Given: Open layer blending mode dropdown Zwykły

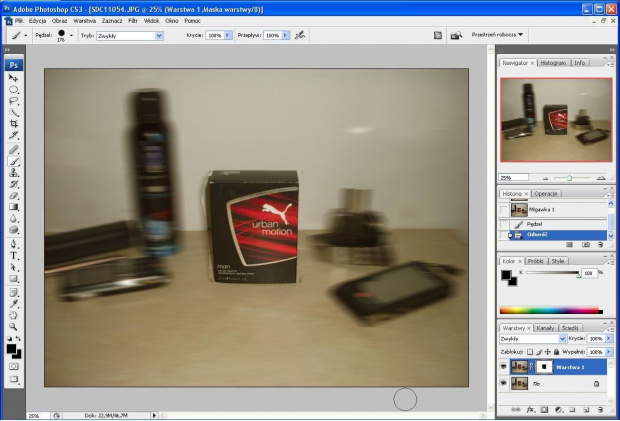Looking at the screenshot, I should (562, 339).
